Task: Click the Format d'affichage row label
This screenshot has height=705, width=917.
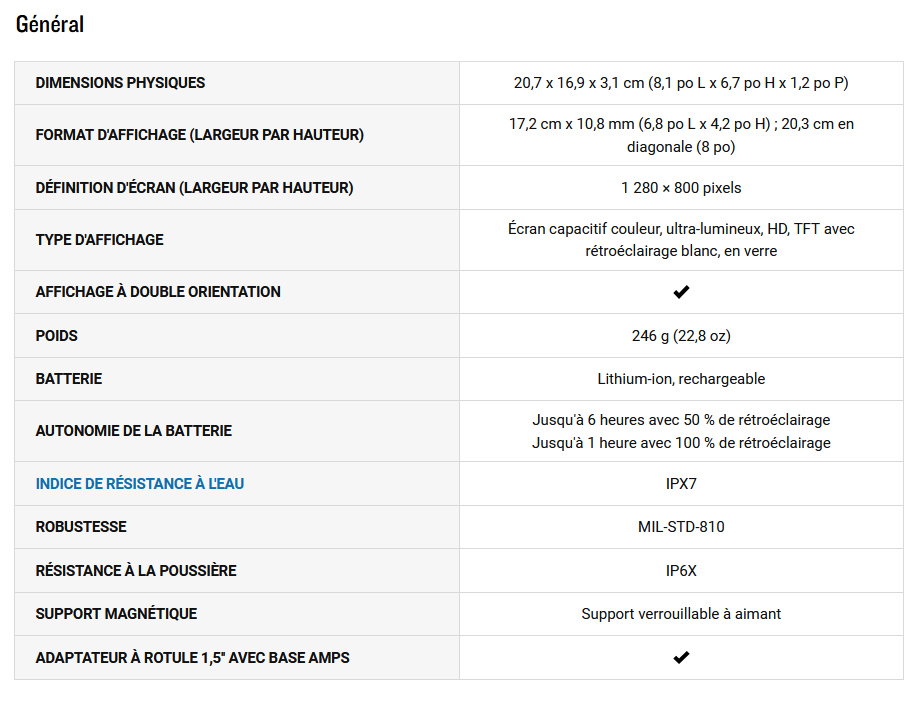Action: [199, 135]
